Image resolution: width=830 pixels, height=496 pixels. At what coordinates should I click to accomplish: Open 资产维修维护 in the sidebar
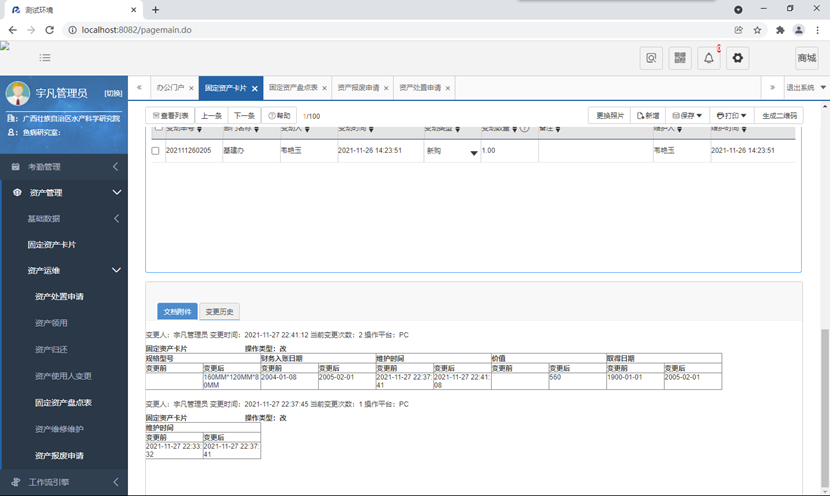[59, 429]
